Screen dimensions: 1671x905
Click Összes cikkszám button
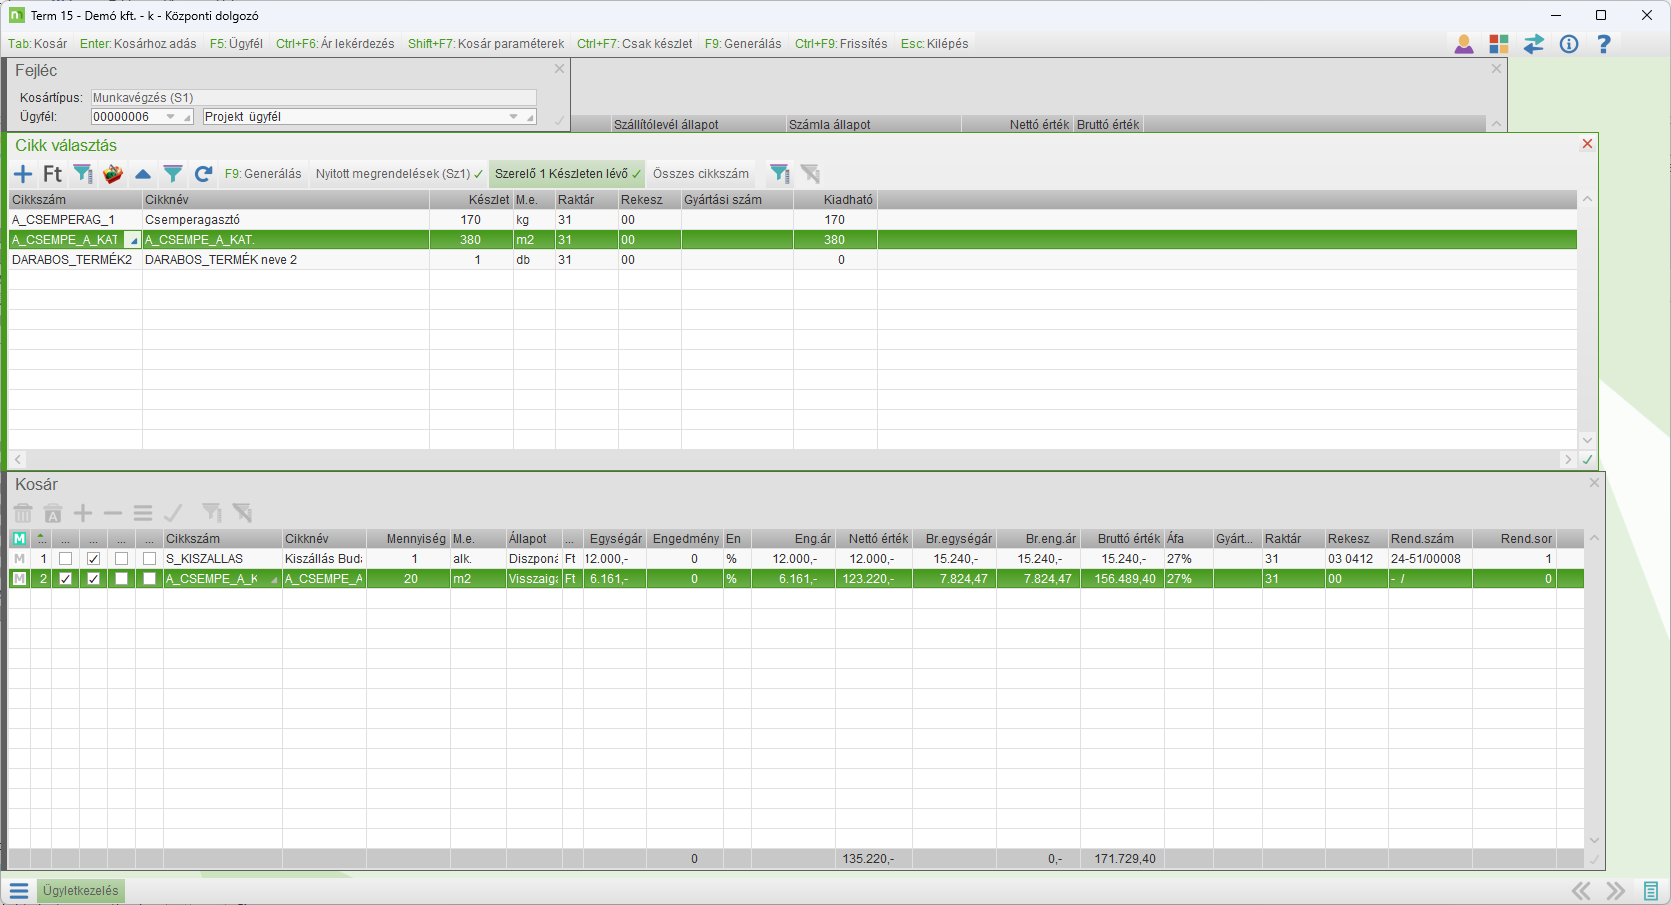[x=701, y=174]
